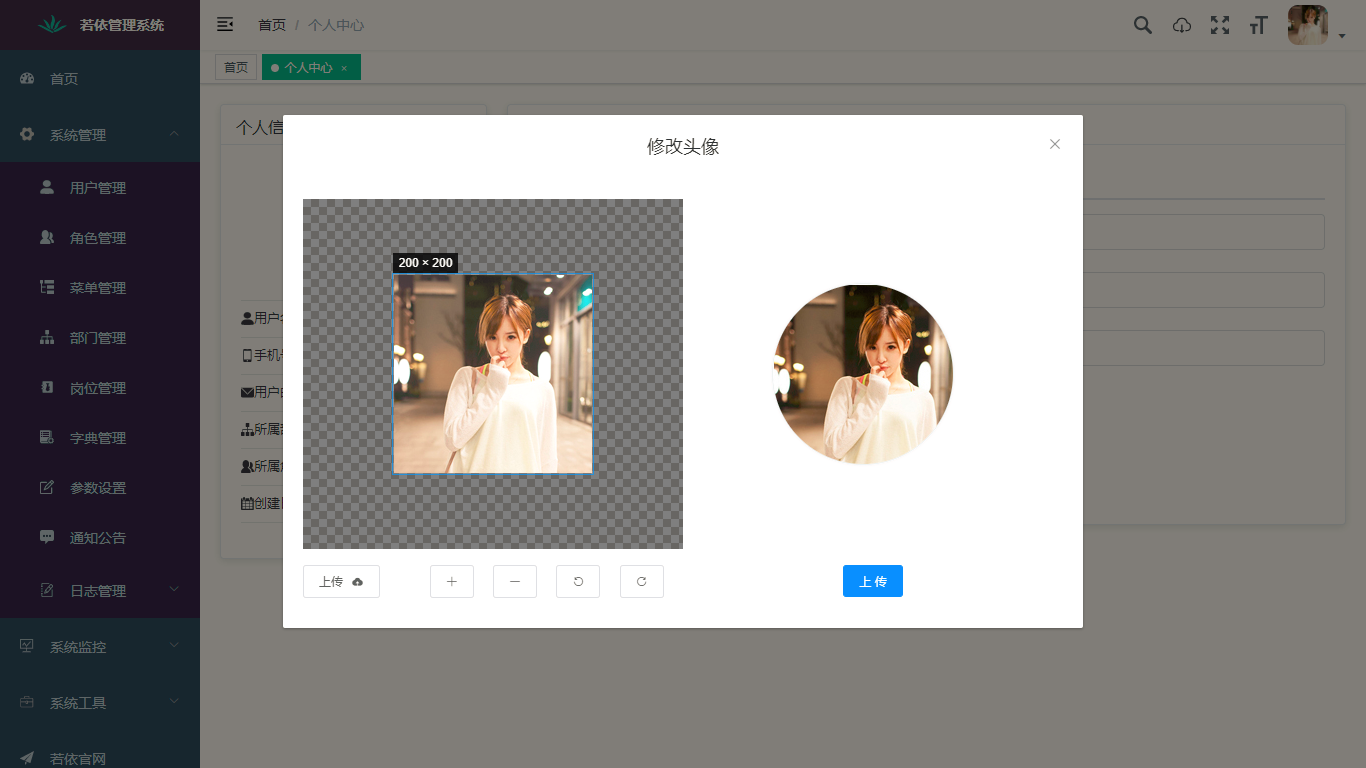This screenshot has width=1366, height=768.
Task: Expand the 系统工具 submenu
Action: [x=100, y=702]
